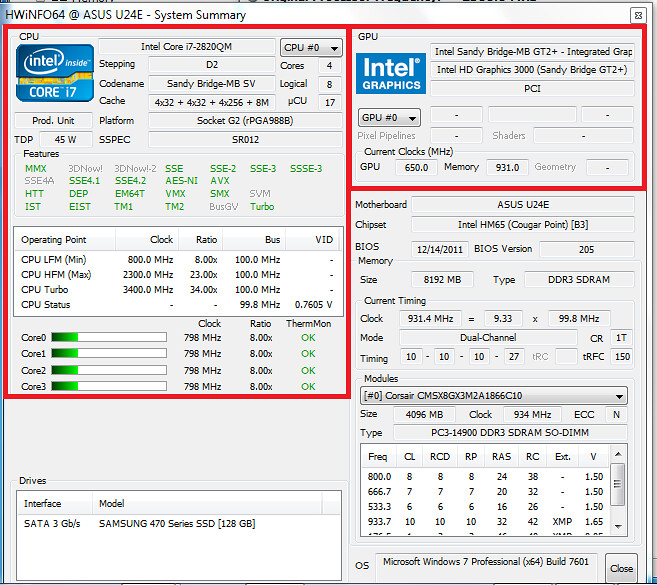The height and width of the screenshot is (585, 657).
Task: Click the 934 MHz module clock field
Action: 532,414
